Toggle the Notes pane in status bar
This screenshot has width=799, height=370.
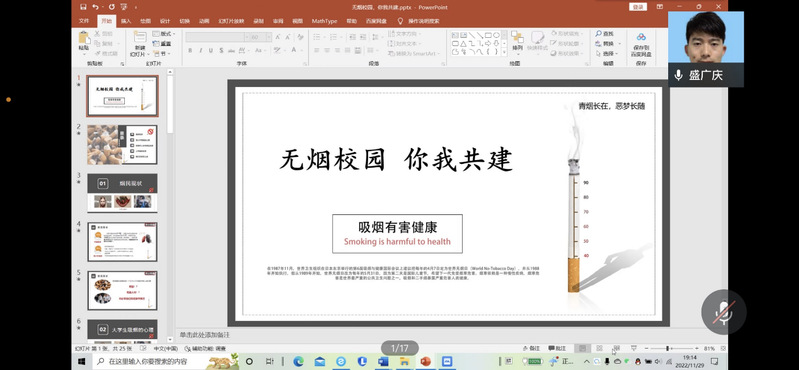point(532,348)
